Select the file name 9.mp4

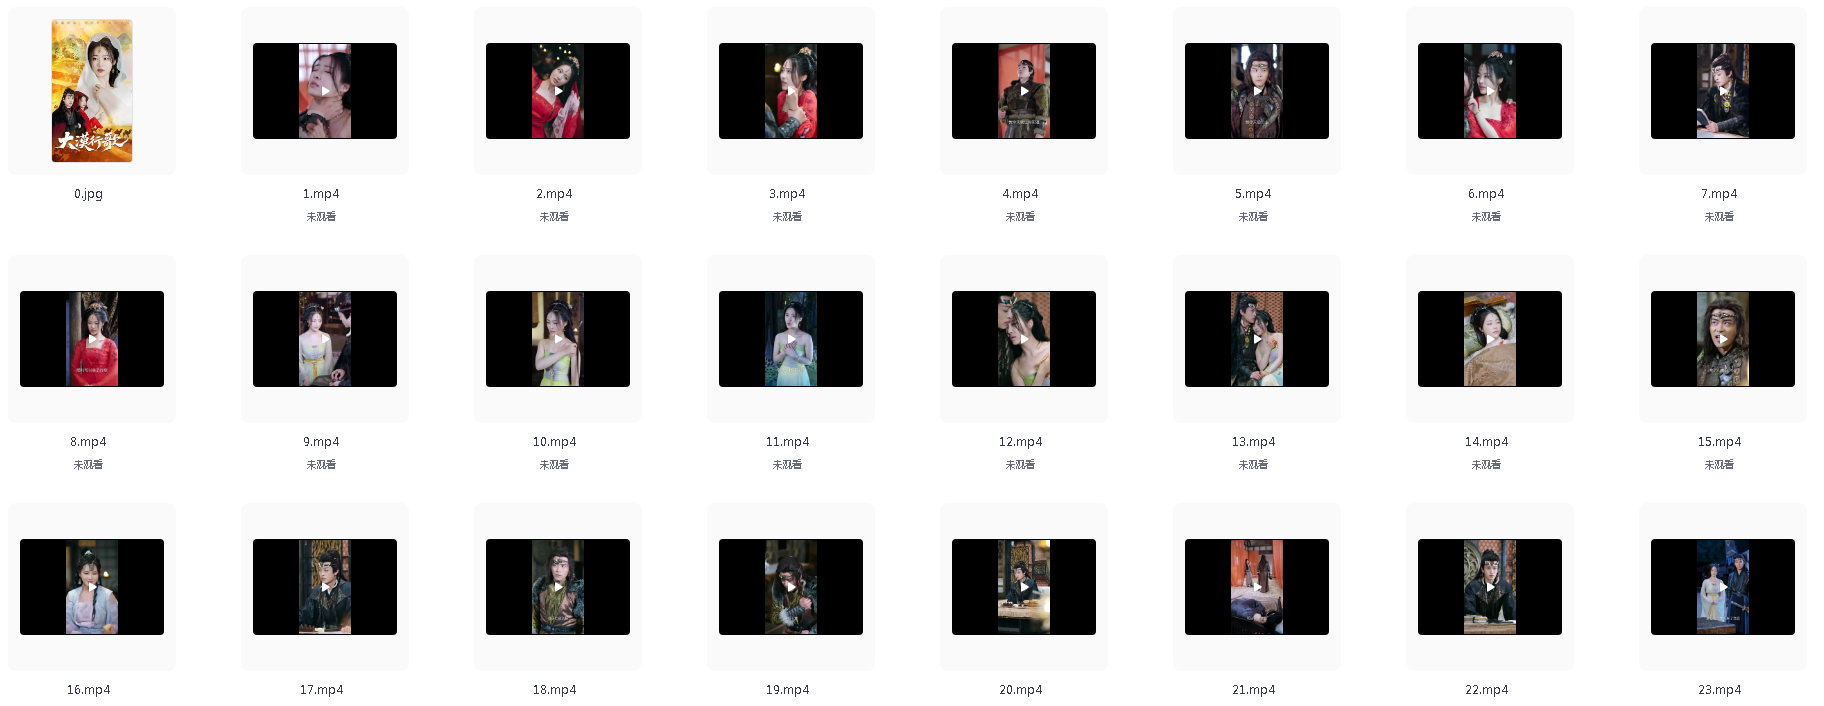(321, 442)
